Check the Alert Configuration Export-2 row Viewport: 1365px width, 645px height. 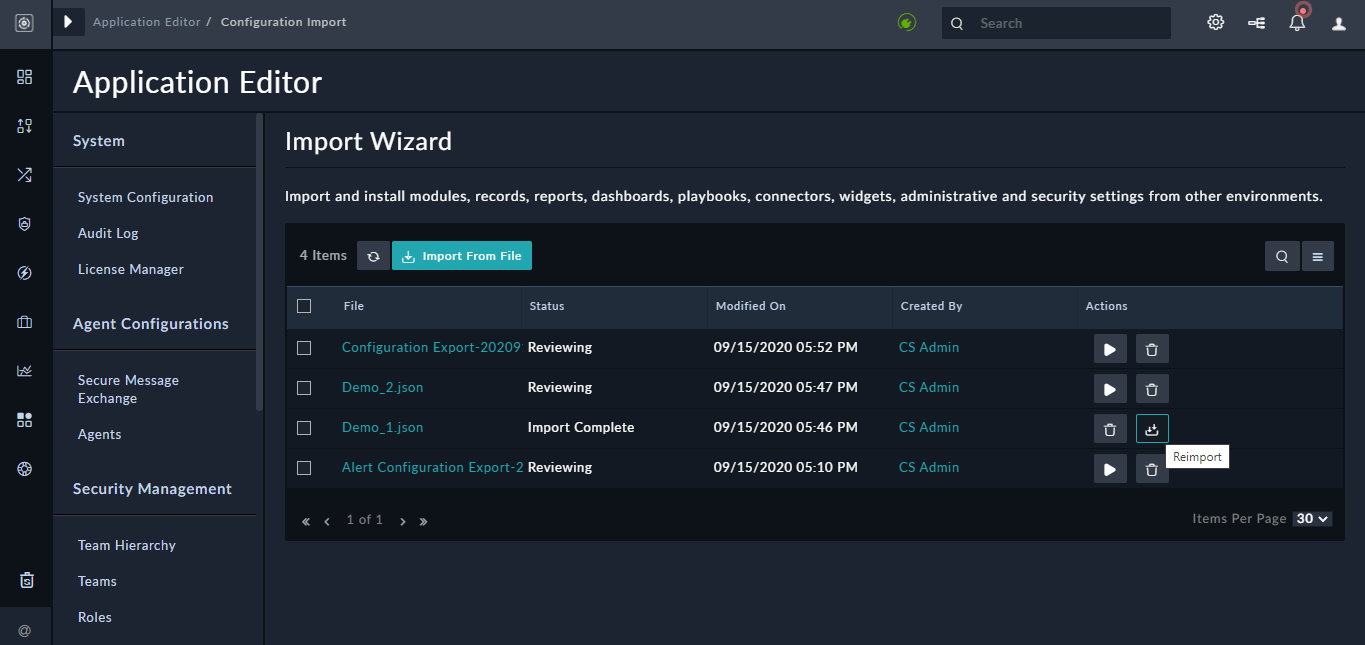click(x=304, y=467)
